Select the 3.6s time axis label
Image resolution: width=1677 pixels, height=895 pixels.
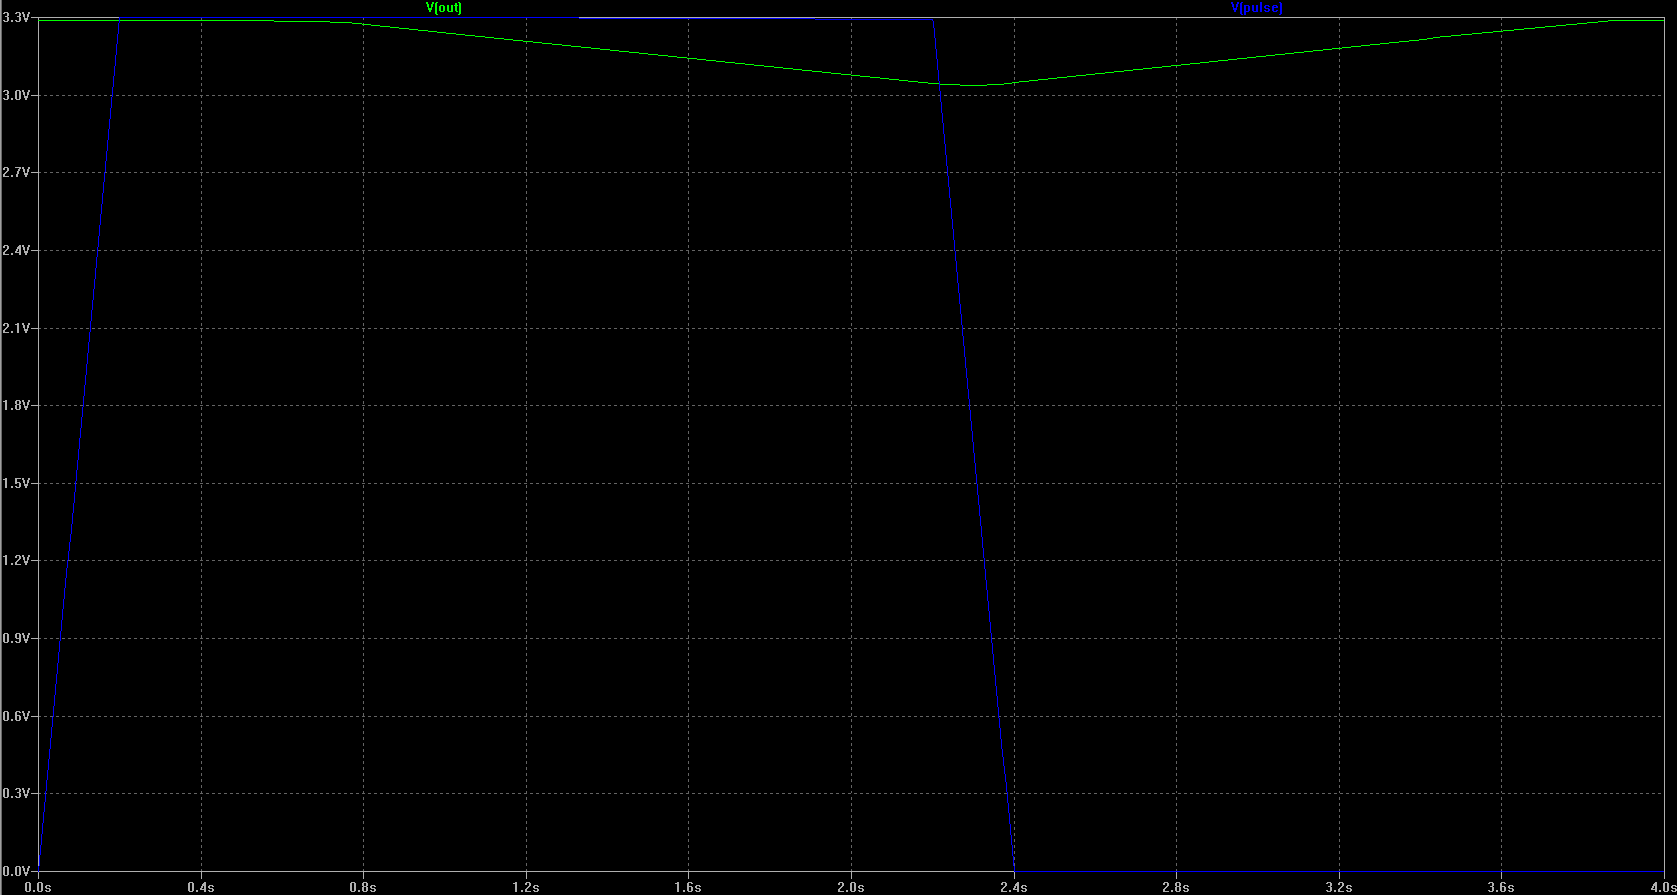click(x=1501, y=887)
